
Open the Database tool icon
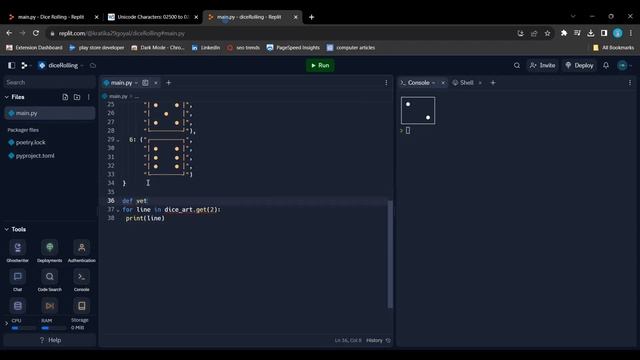click(18, 306)
